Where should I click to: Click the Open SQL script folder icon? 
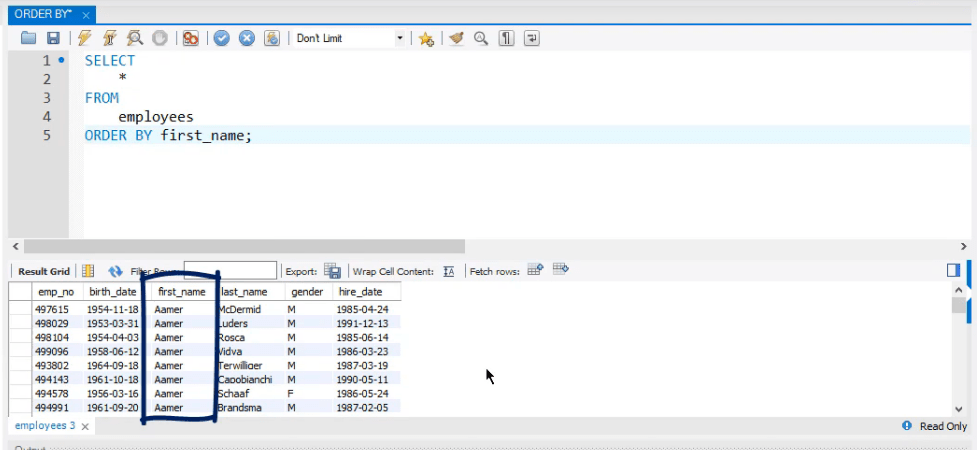click(28, 38)
